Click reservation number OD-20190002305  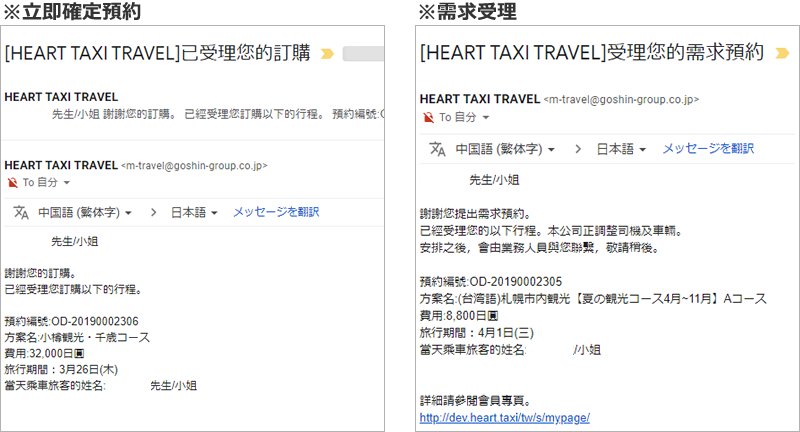[x=515, y=282]
